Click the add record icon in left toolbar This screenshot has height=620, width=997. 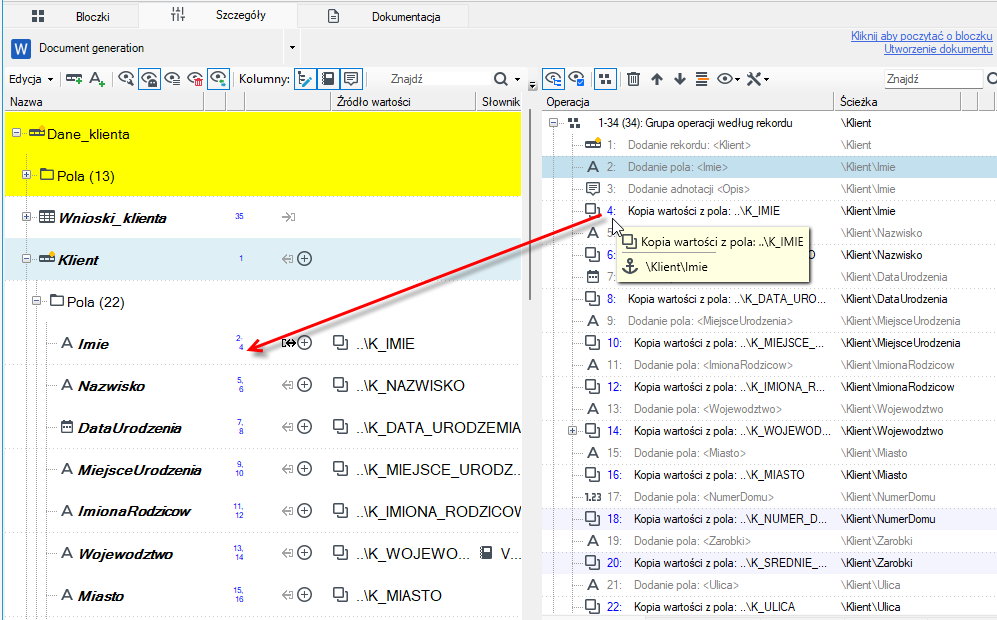[x=74, y=79]
